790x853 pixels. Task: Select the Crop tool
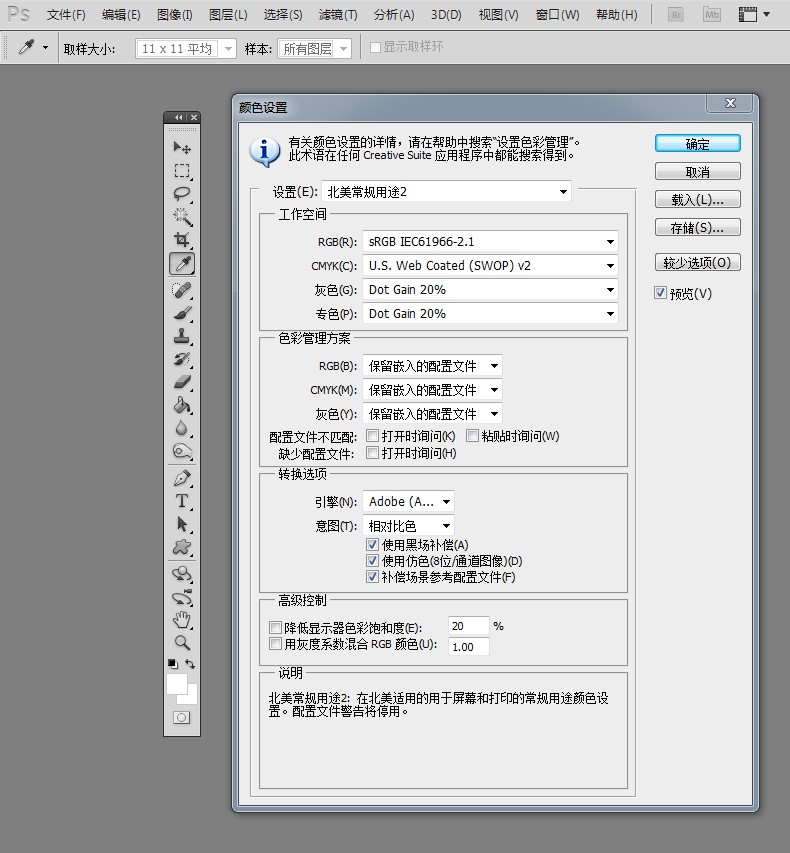[x=182, y=240]
